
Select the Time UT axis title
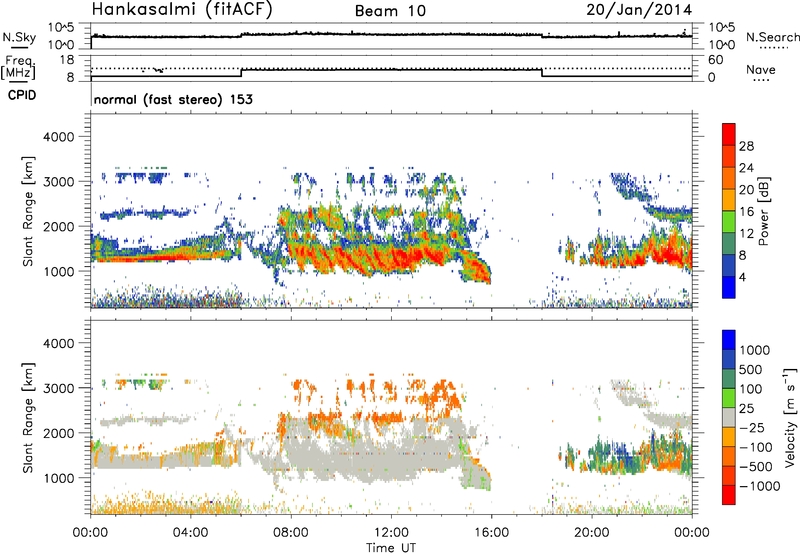[391, 548]
